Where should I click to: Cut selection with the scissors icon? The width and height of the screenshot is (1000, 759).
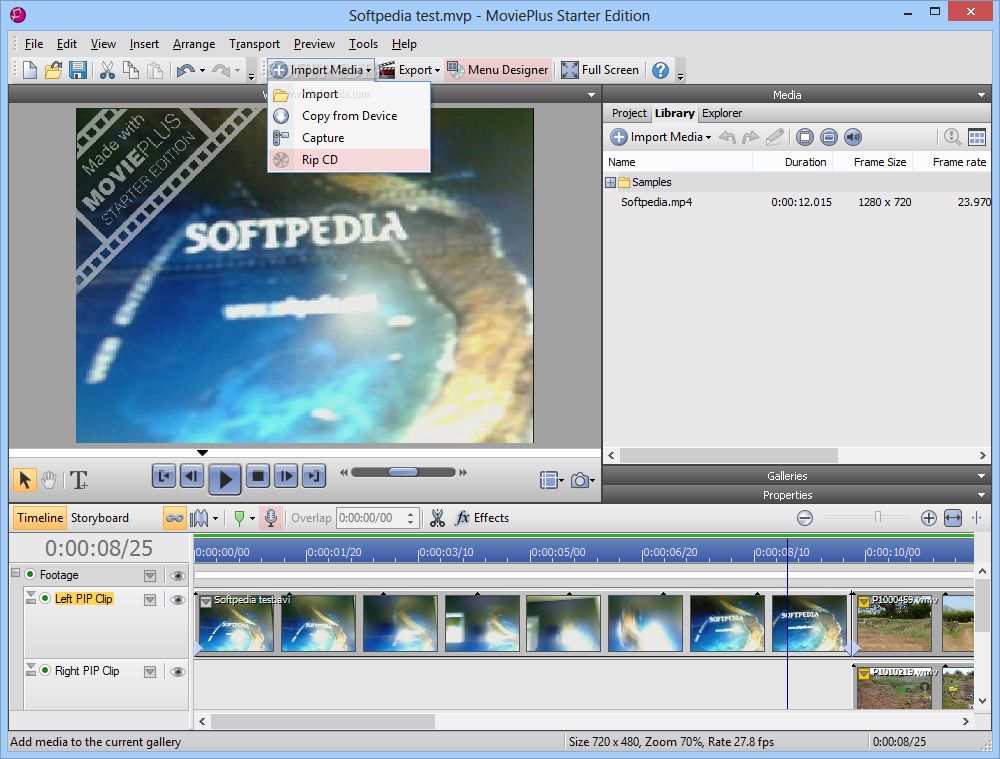[x=107, y=70]
